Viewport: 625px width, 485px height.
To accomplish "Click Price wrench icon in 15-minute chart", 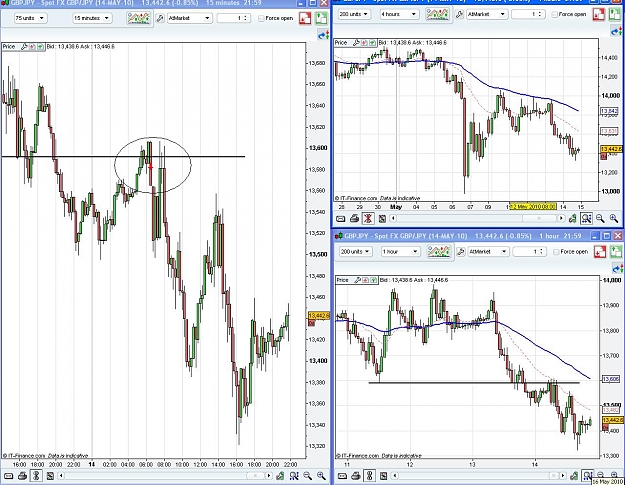I will click(x=24, y=47).
